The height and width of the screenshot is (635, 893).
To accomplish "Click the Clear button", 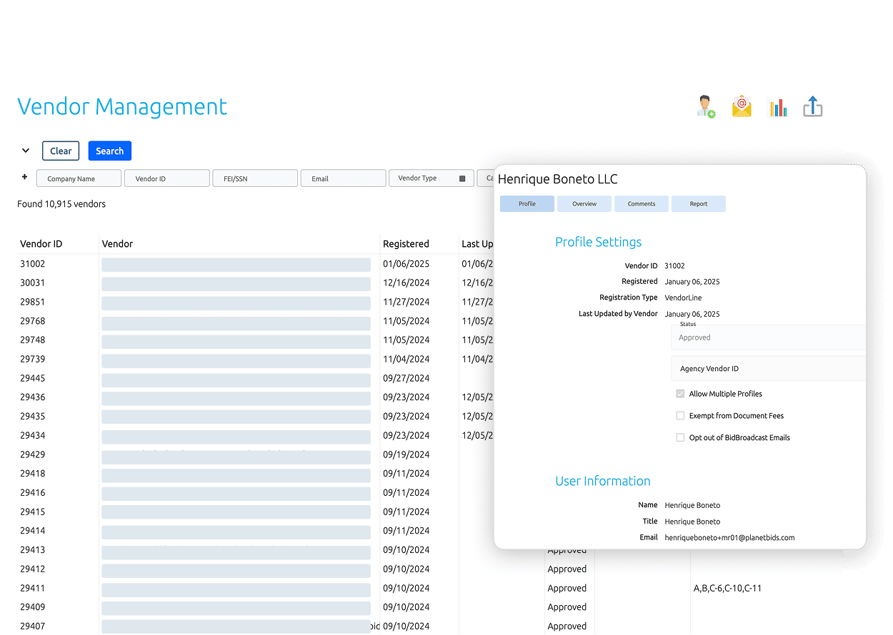I will click(x=61, y=151).
